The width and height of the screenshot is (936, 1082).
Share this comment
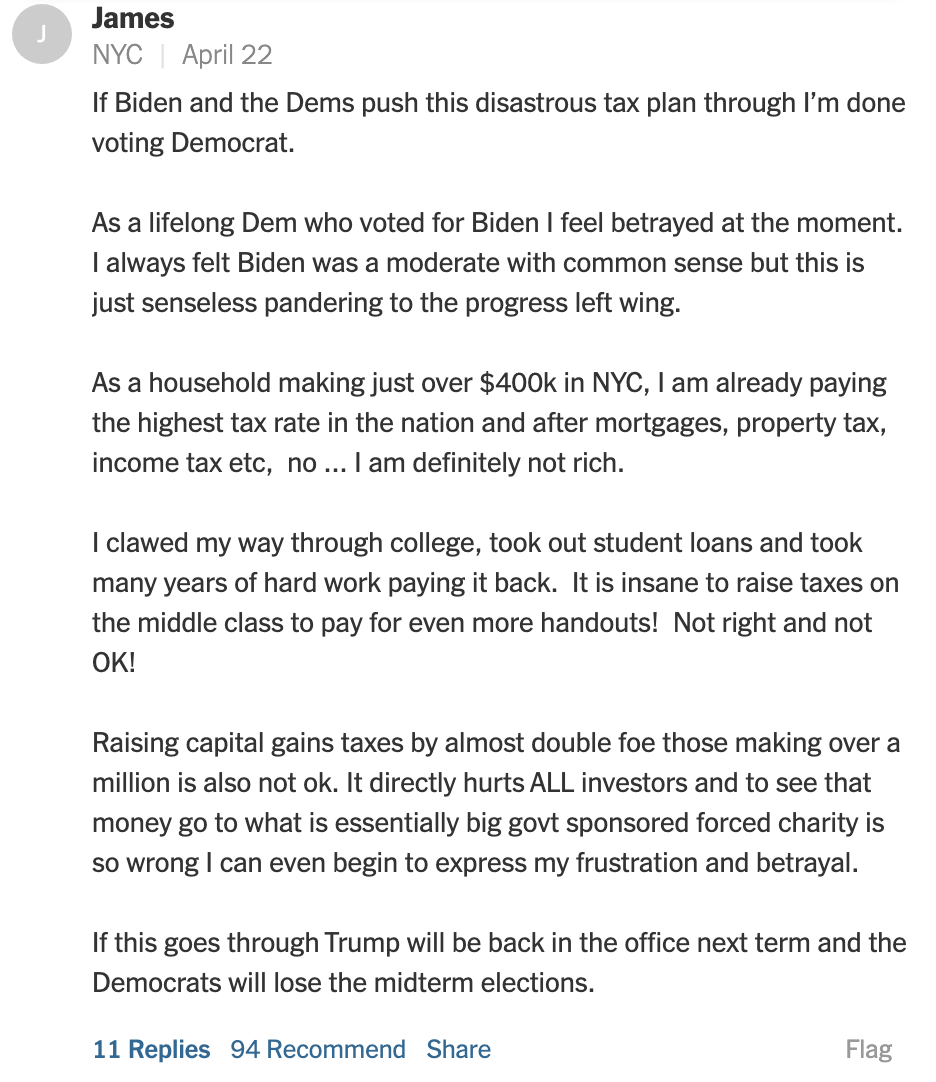(458, 1049)
